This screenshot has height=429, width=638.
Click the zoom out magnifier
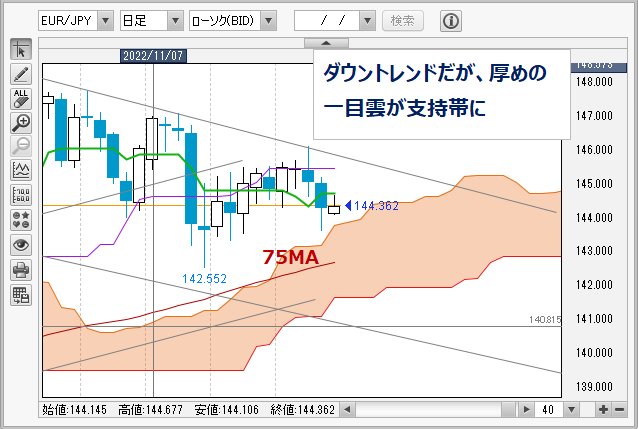click(x=21, y=147)
